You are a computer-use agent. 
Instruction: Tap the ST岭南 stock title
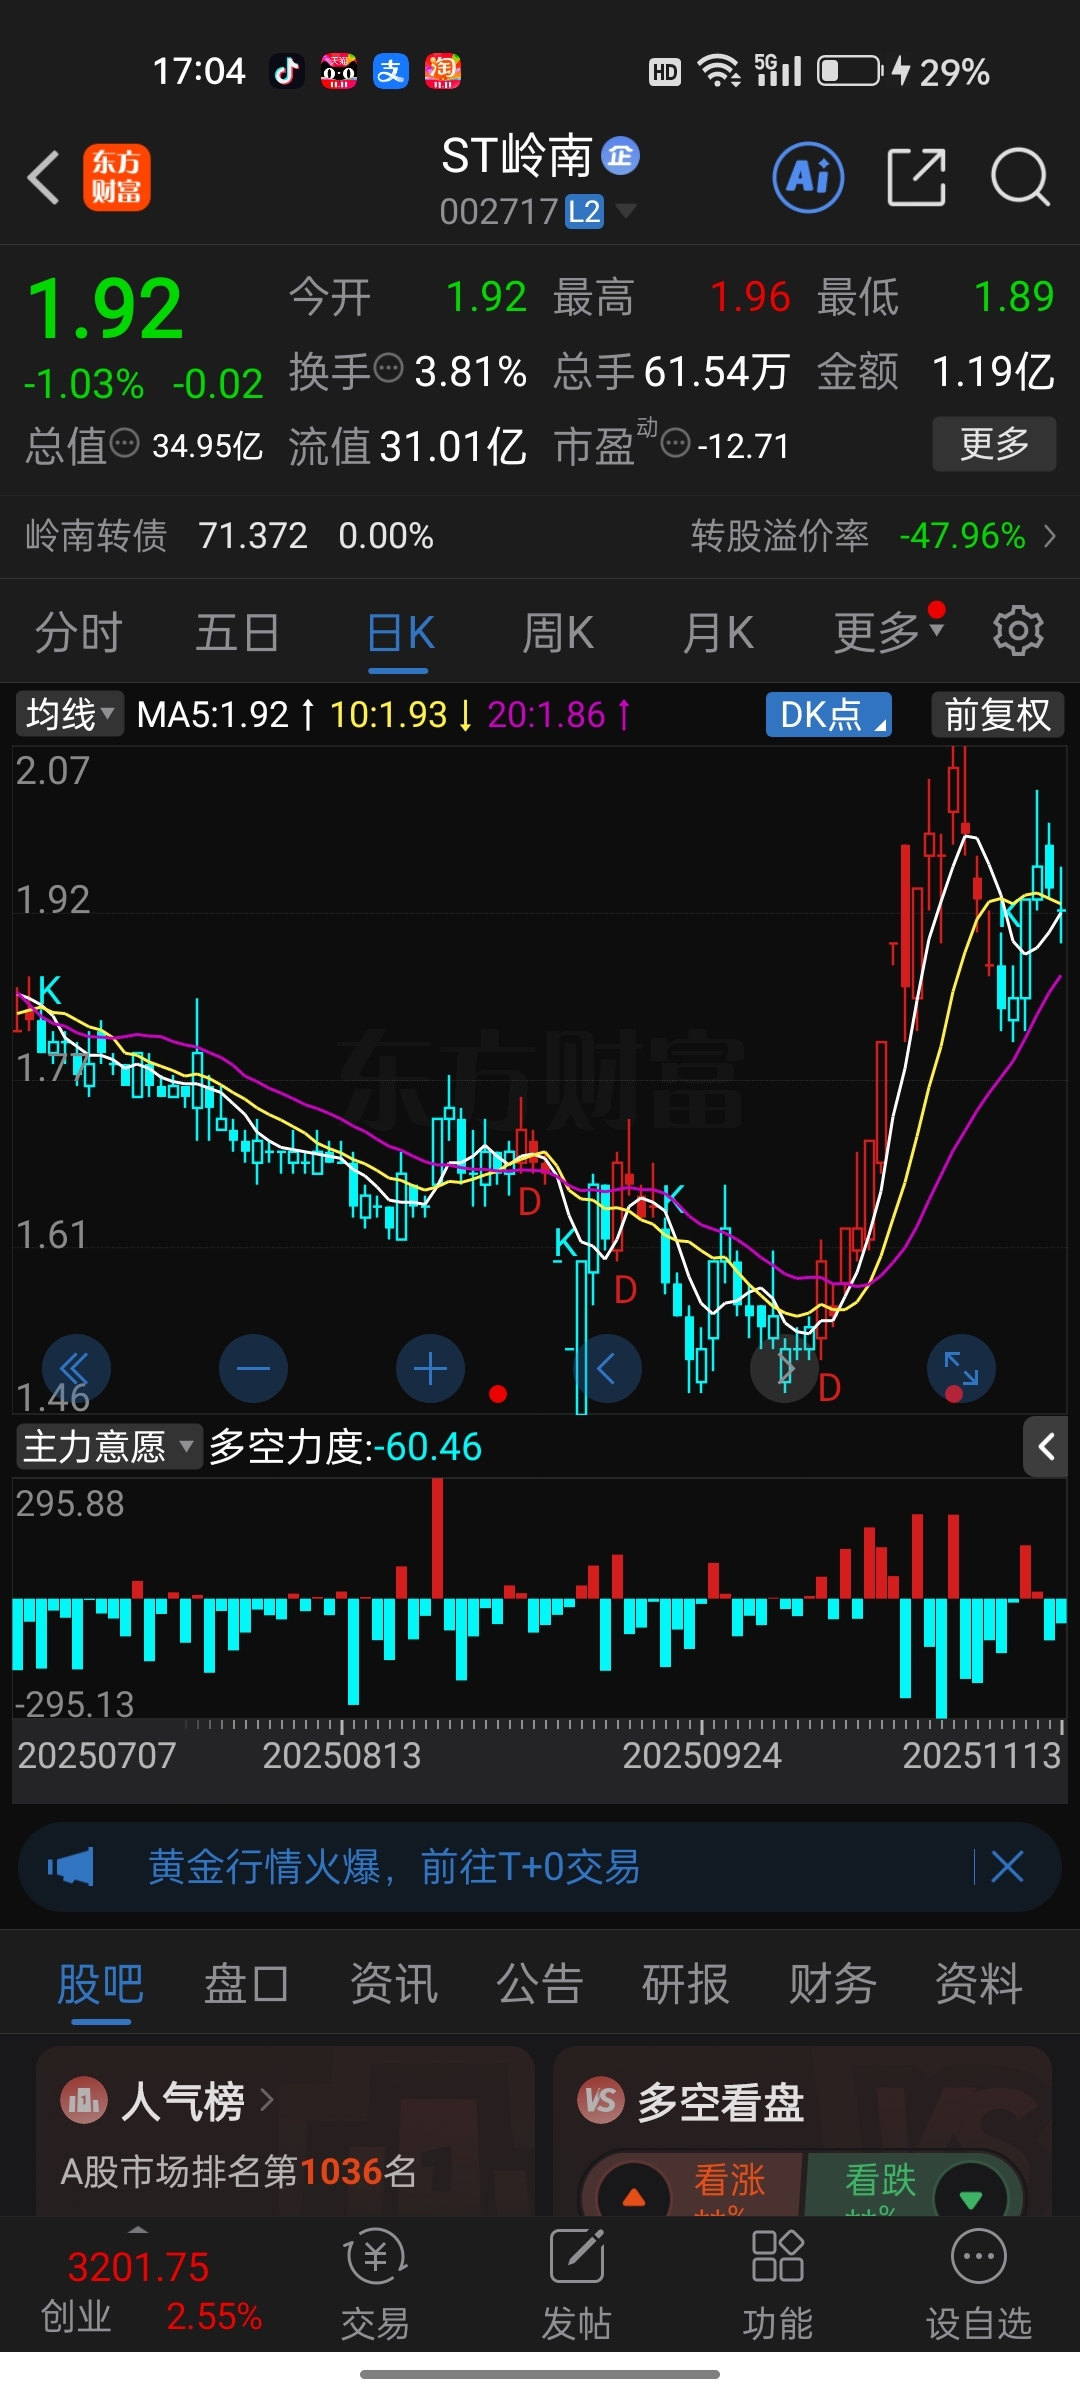[x=518, y=156]
